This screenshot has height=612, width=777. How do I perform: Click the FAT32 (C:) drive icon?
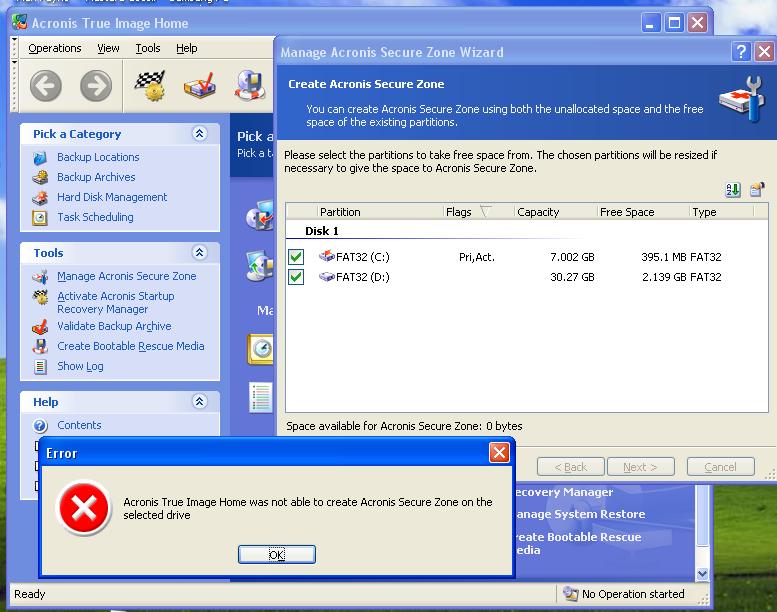coord(327,256)
